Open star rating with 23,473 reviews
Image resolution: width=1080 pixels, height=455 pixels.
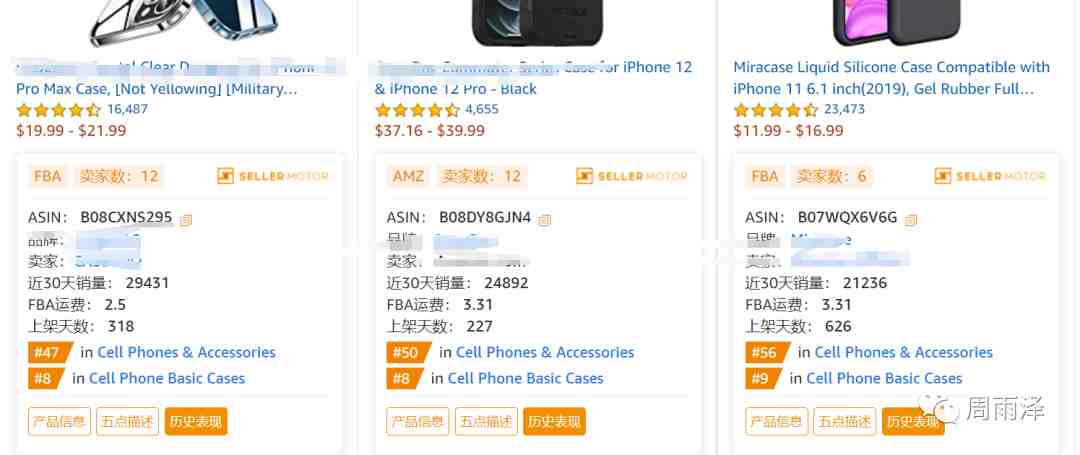[776, 110]
